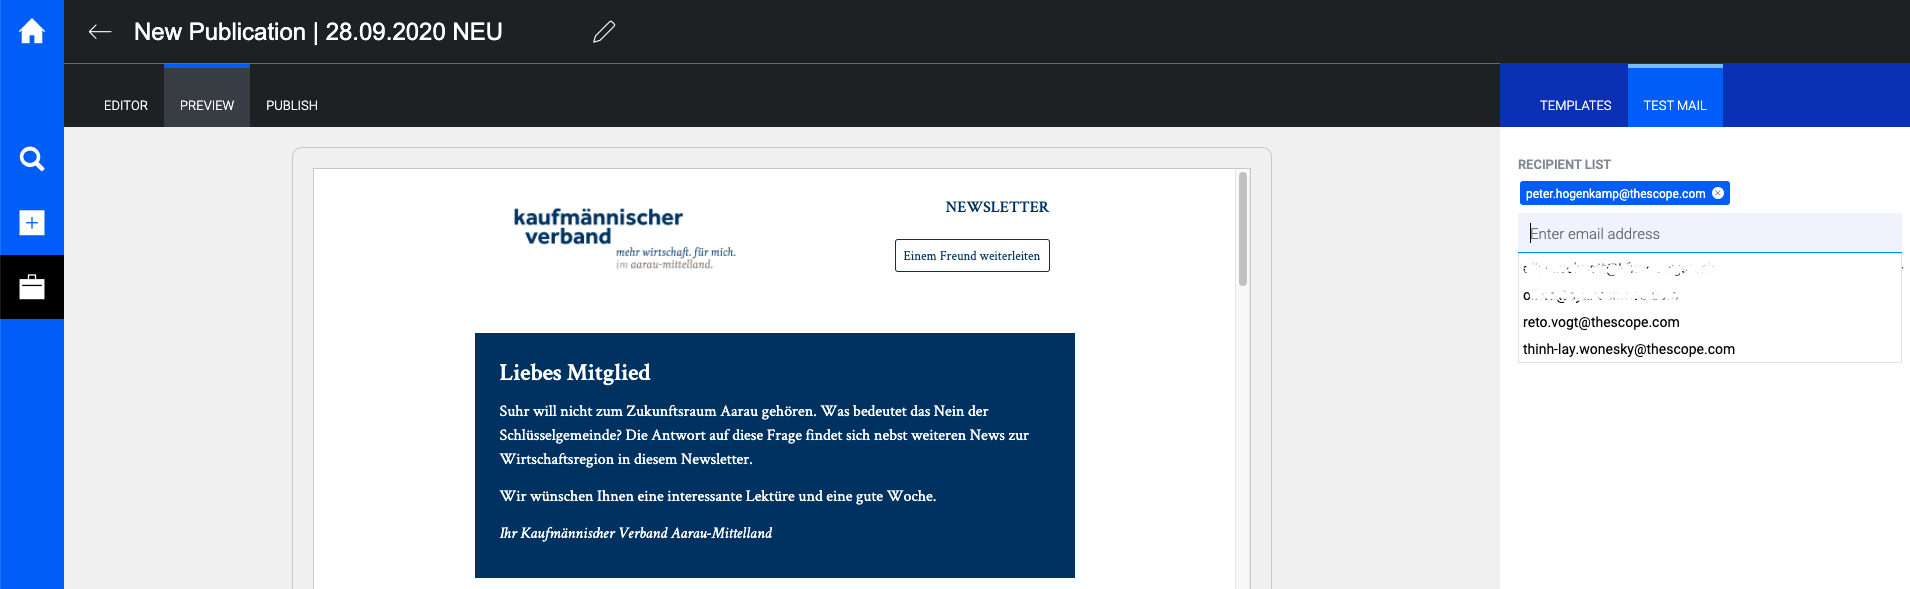Open the PUBLISH tab

[292, 105]
